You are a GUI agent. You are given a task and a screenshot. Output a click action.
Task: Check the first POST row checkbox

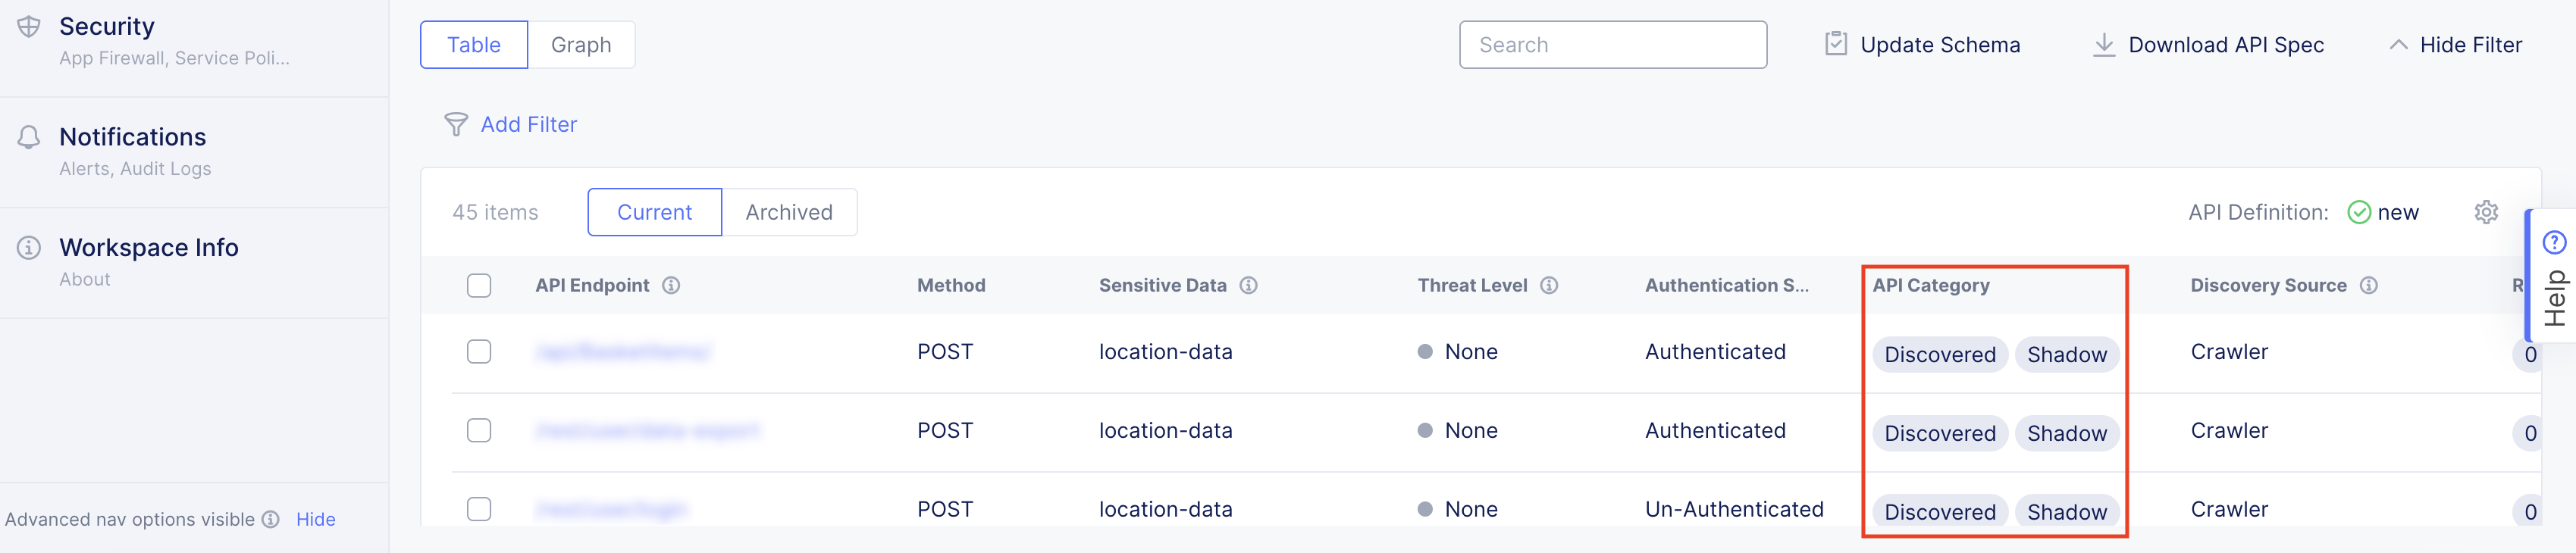point(479,352)
